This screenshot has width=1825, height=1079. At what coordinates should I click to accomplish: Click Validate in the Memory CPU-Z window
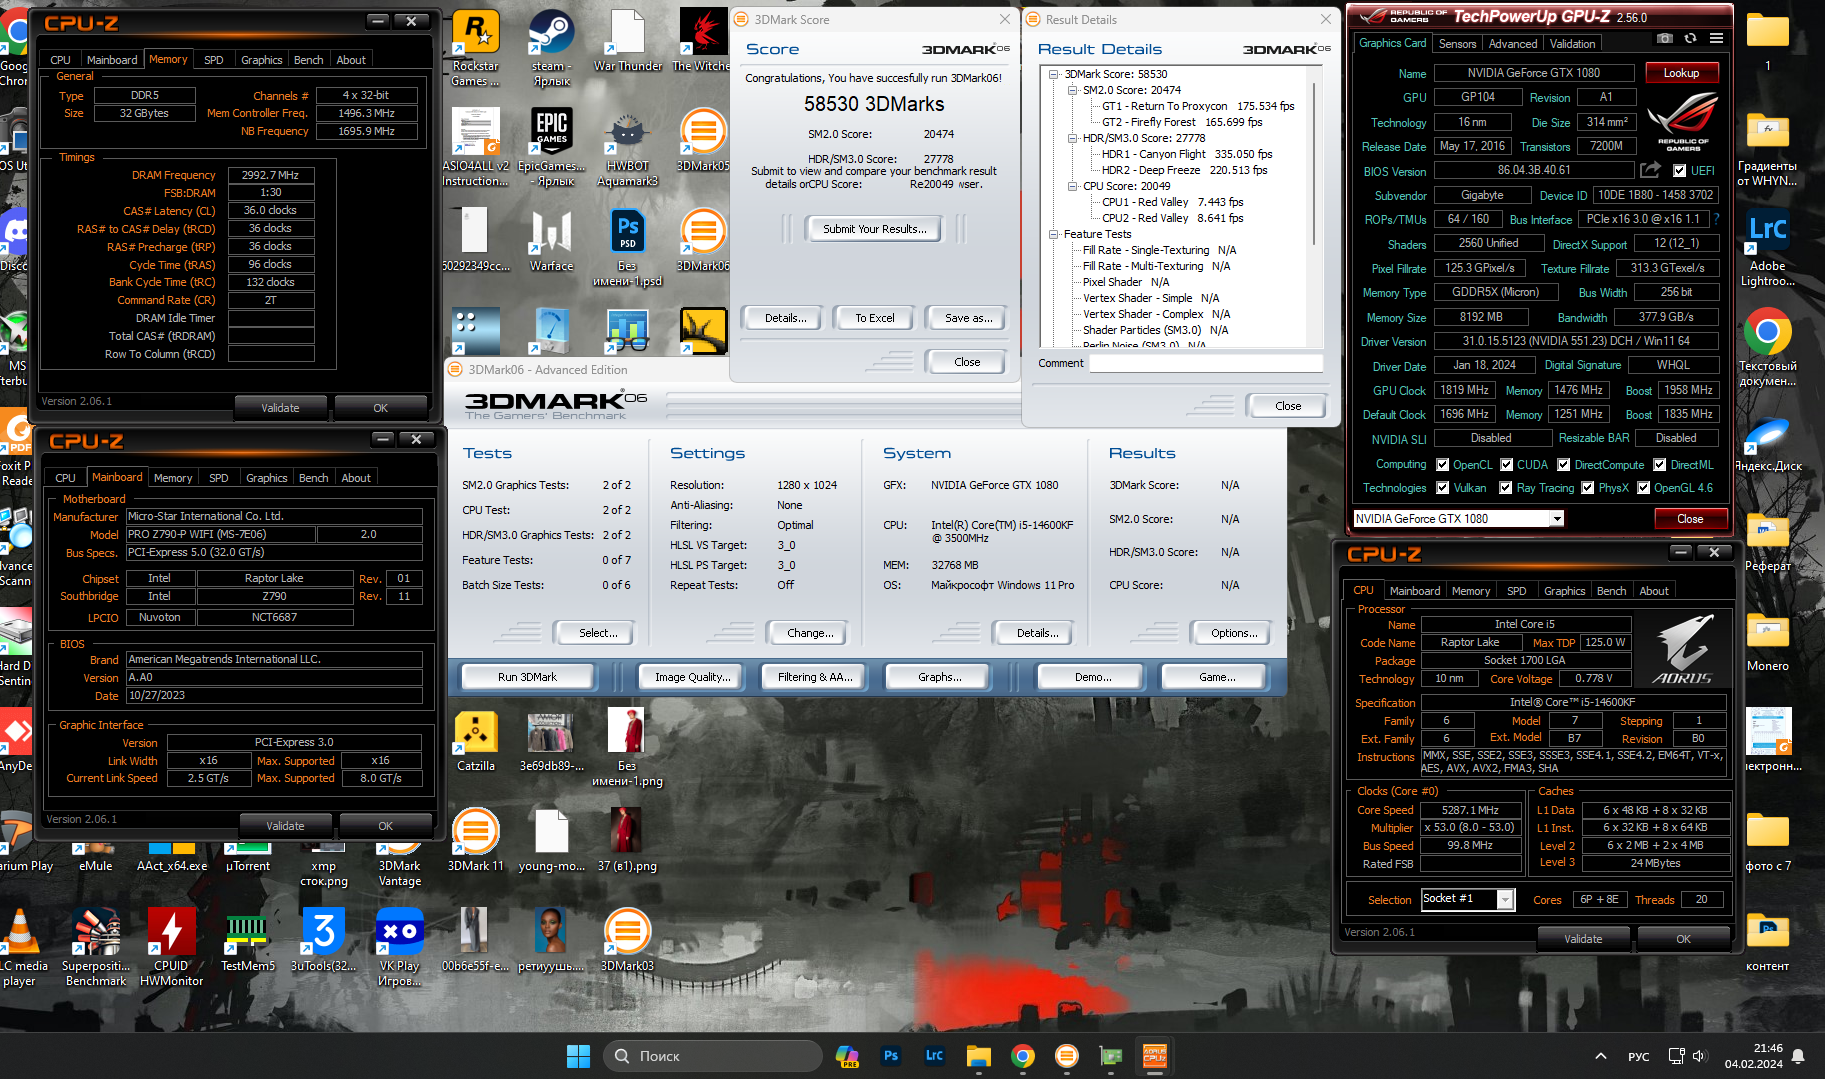pos(280,408)
